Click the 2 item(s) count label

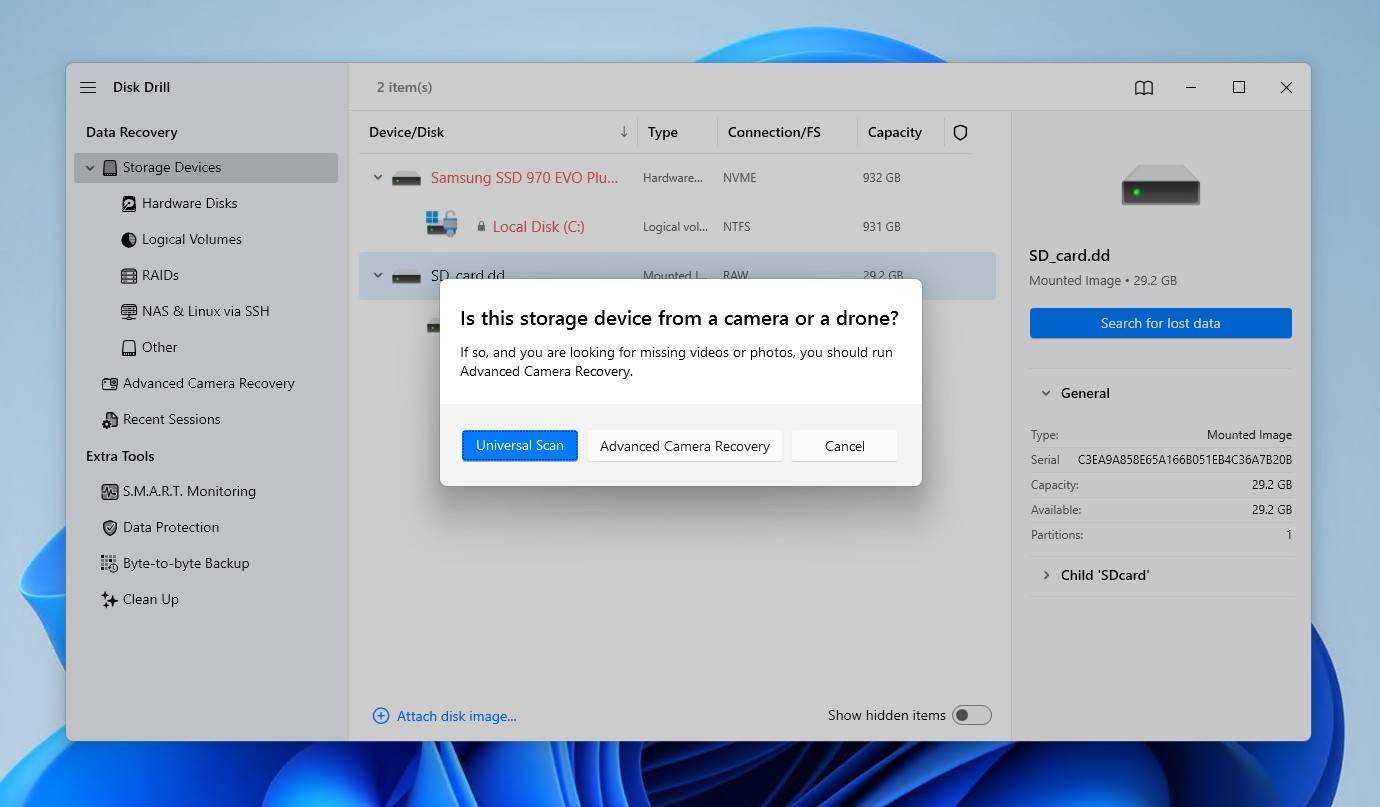[405, 88]
